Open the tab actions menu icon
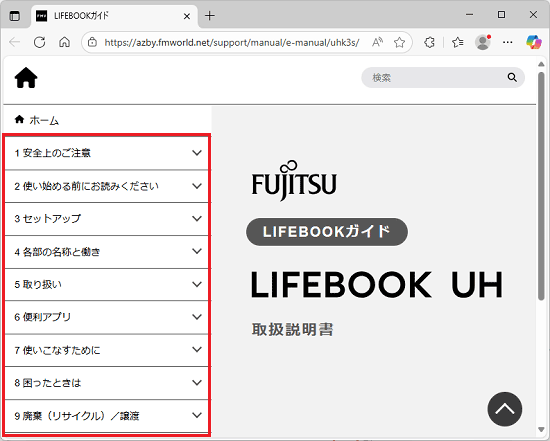 (x=15, y=16)
